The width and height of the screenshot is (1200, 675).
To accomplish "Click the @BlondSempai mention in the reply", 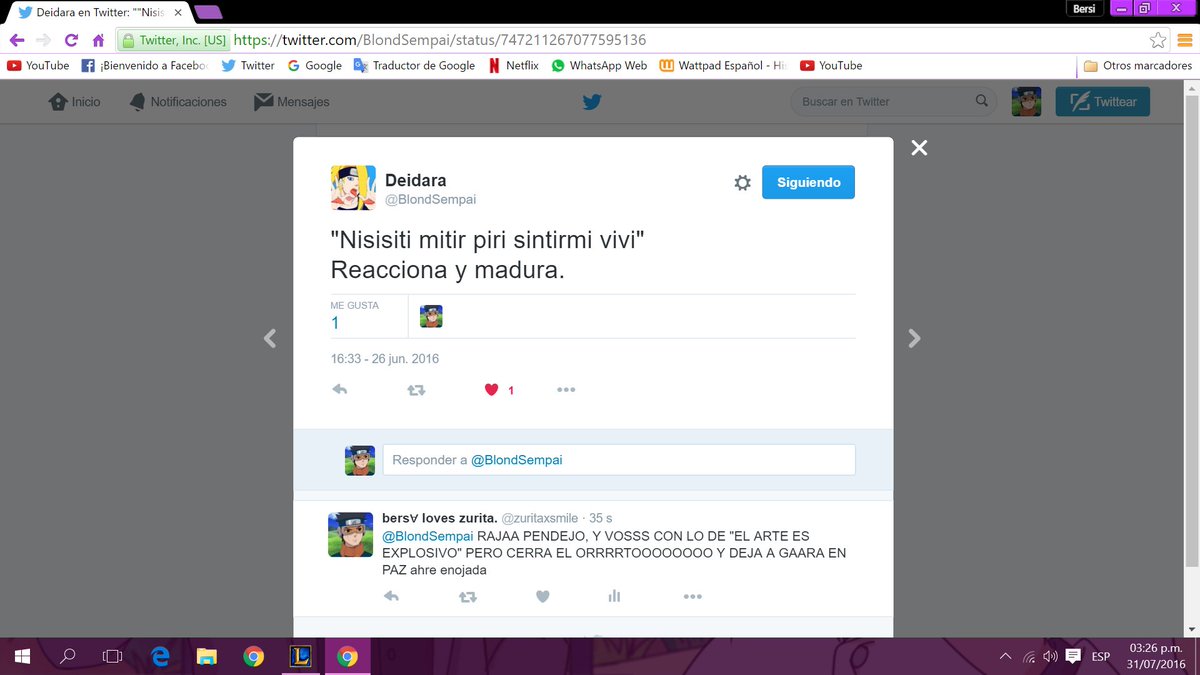I will pyautogui.click(x=428, y=535).
